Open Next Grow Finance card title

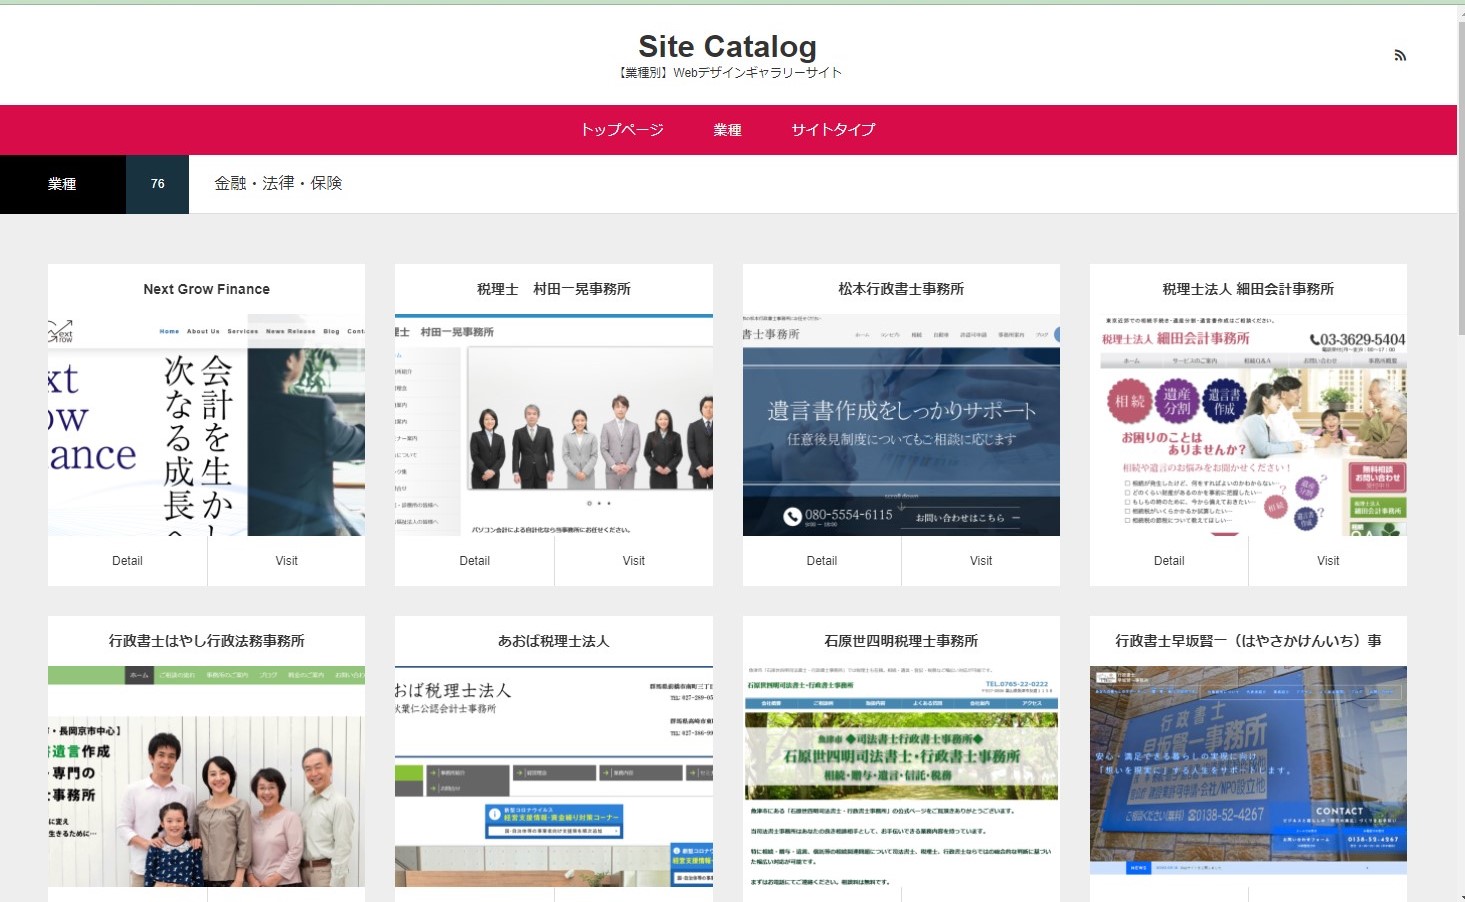click(x=206, y=289)
